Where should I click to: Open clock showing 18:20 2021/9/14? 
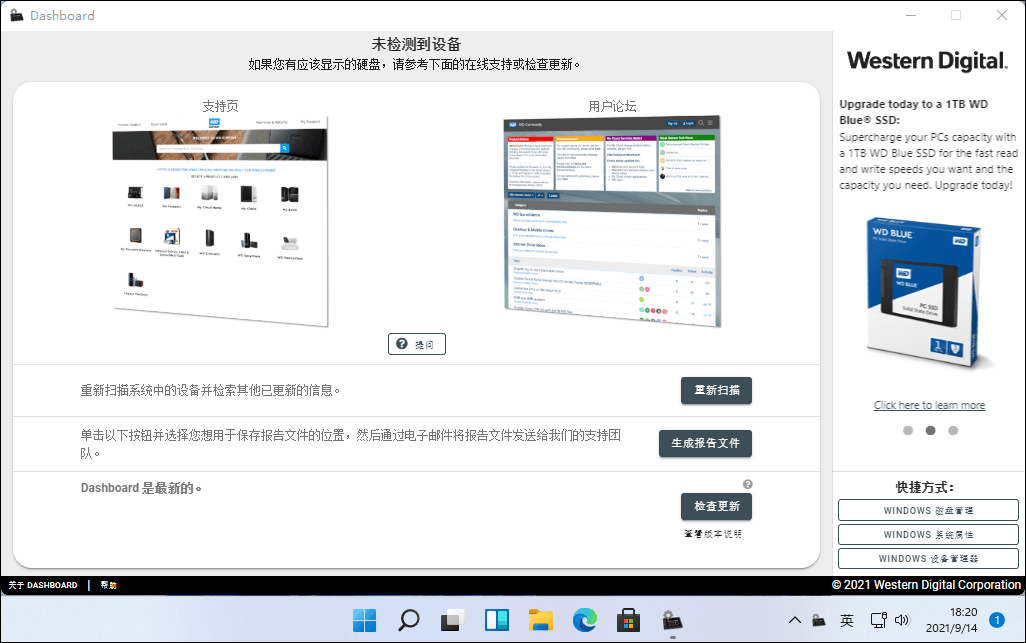(x=951, y=620)
